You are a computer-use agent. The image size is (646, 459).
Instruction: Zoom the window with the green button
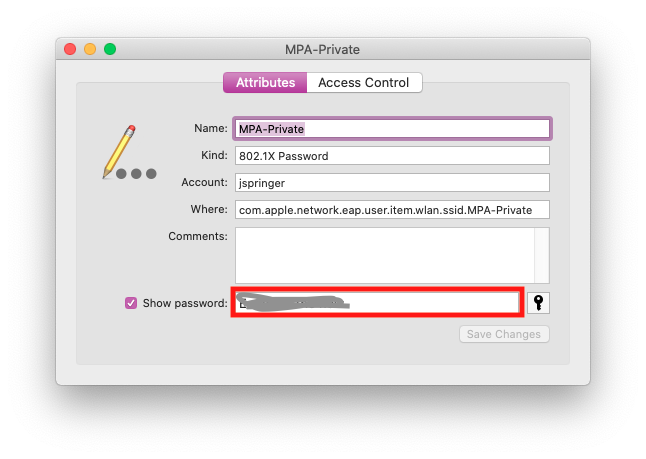110,48
